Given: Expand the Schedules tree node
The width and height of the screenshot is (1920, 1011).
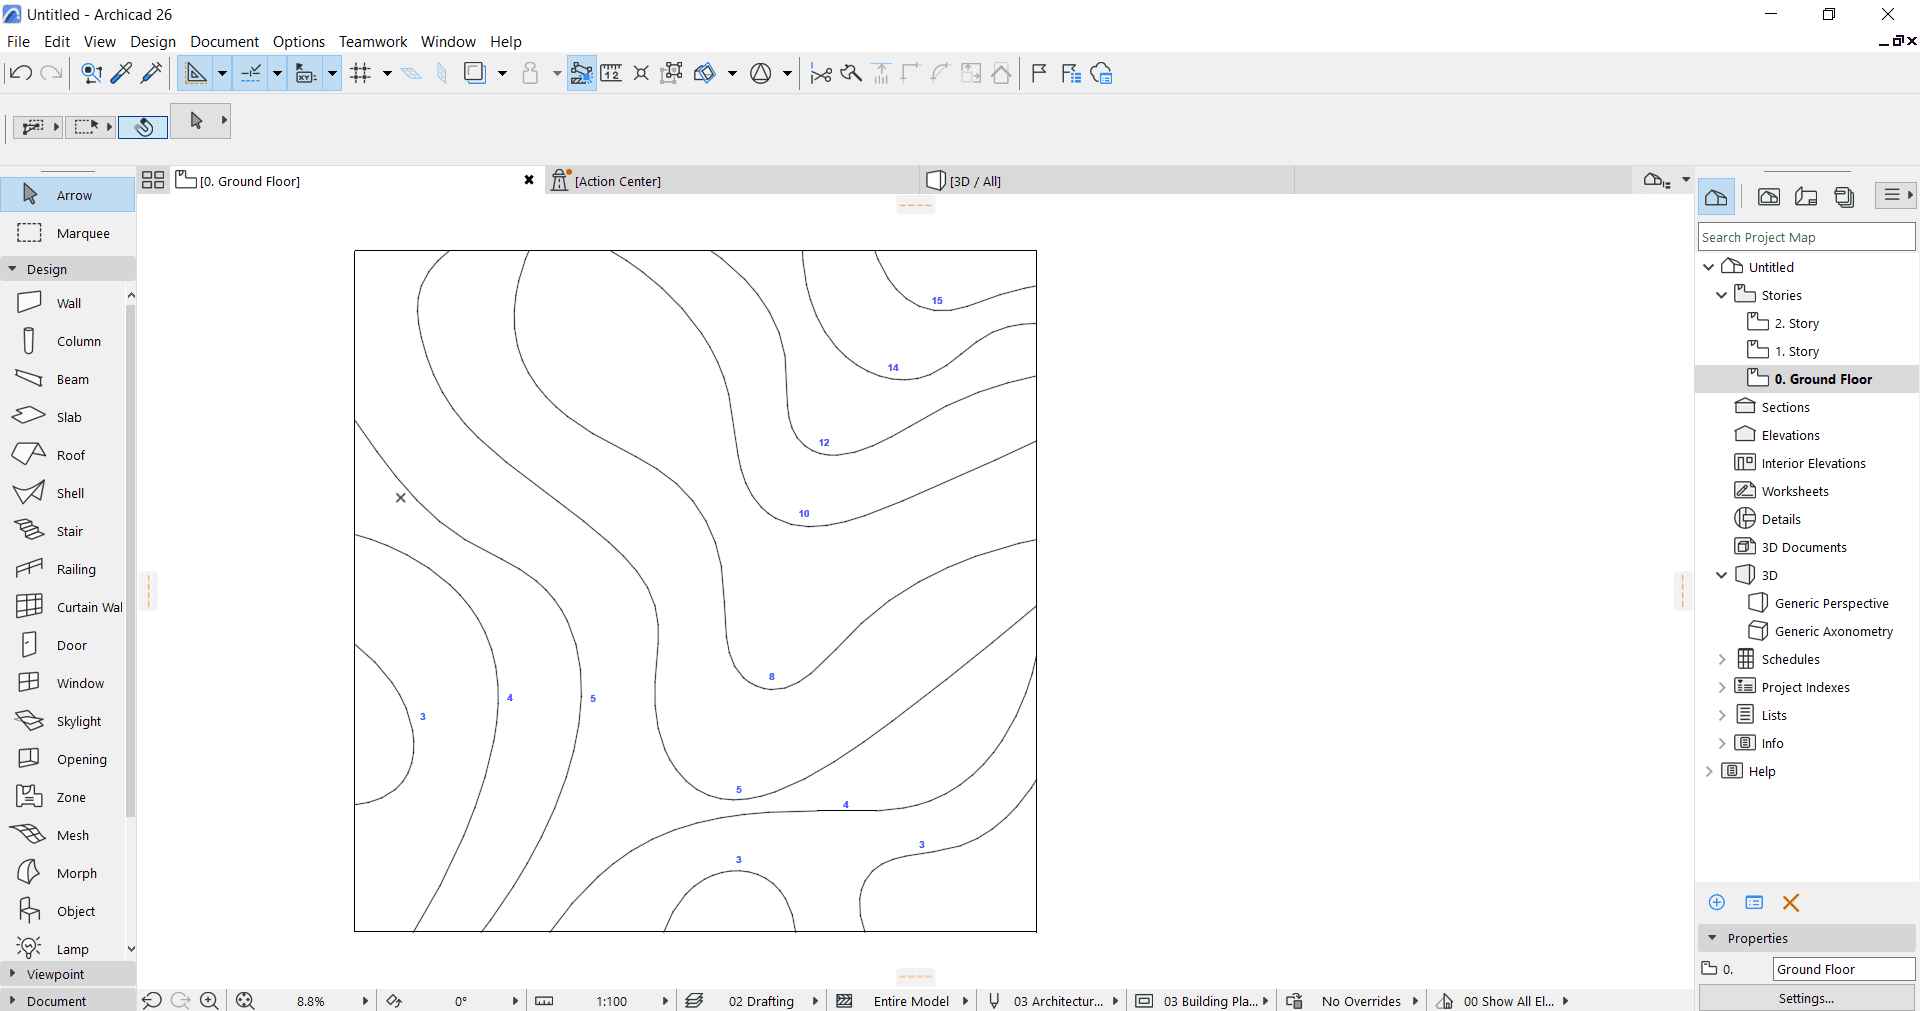Looking at the screenshot, I should click(x=1721, y=659).
